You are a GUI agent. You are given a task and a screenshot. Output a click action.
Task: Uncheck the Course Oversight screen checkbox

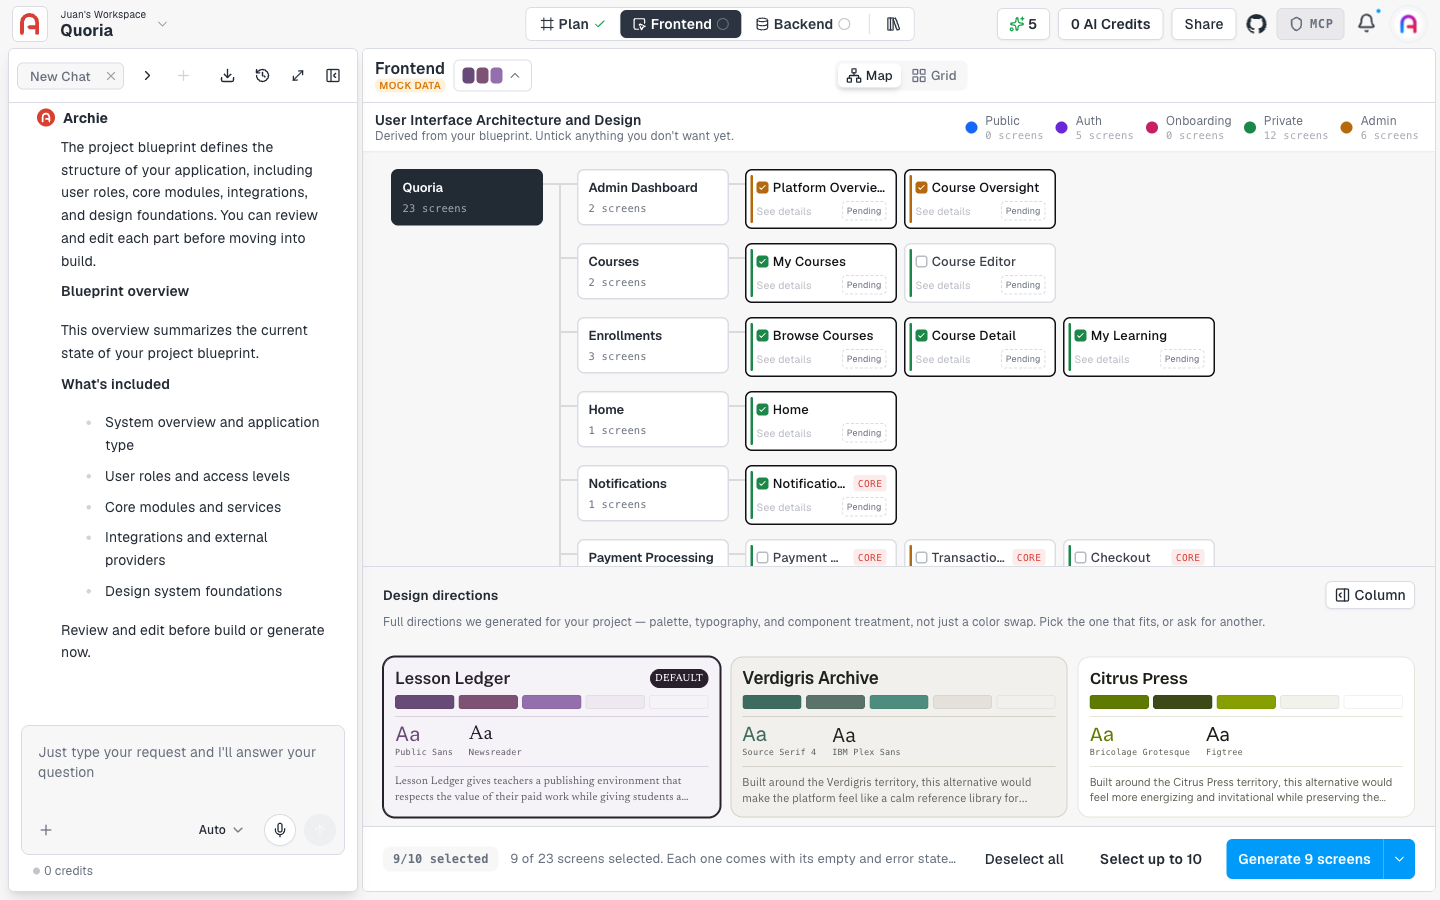click(x=922, y=187)
